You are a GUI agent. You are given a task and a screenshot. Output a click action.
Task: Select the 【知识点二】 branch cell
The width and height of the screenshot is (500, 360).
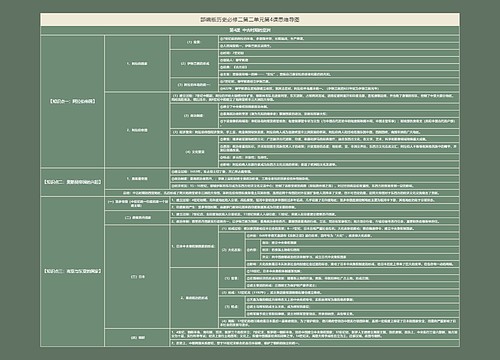click(x=72, y=182)
